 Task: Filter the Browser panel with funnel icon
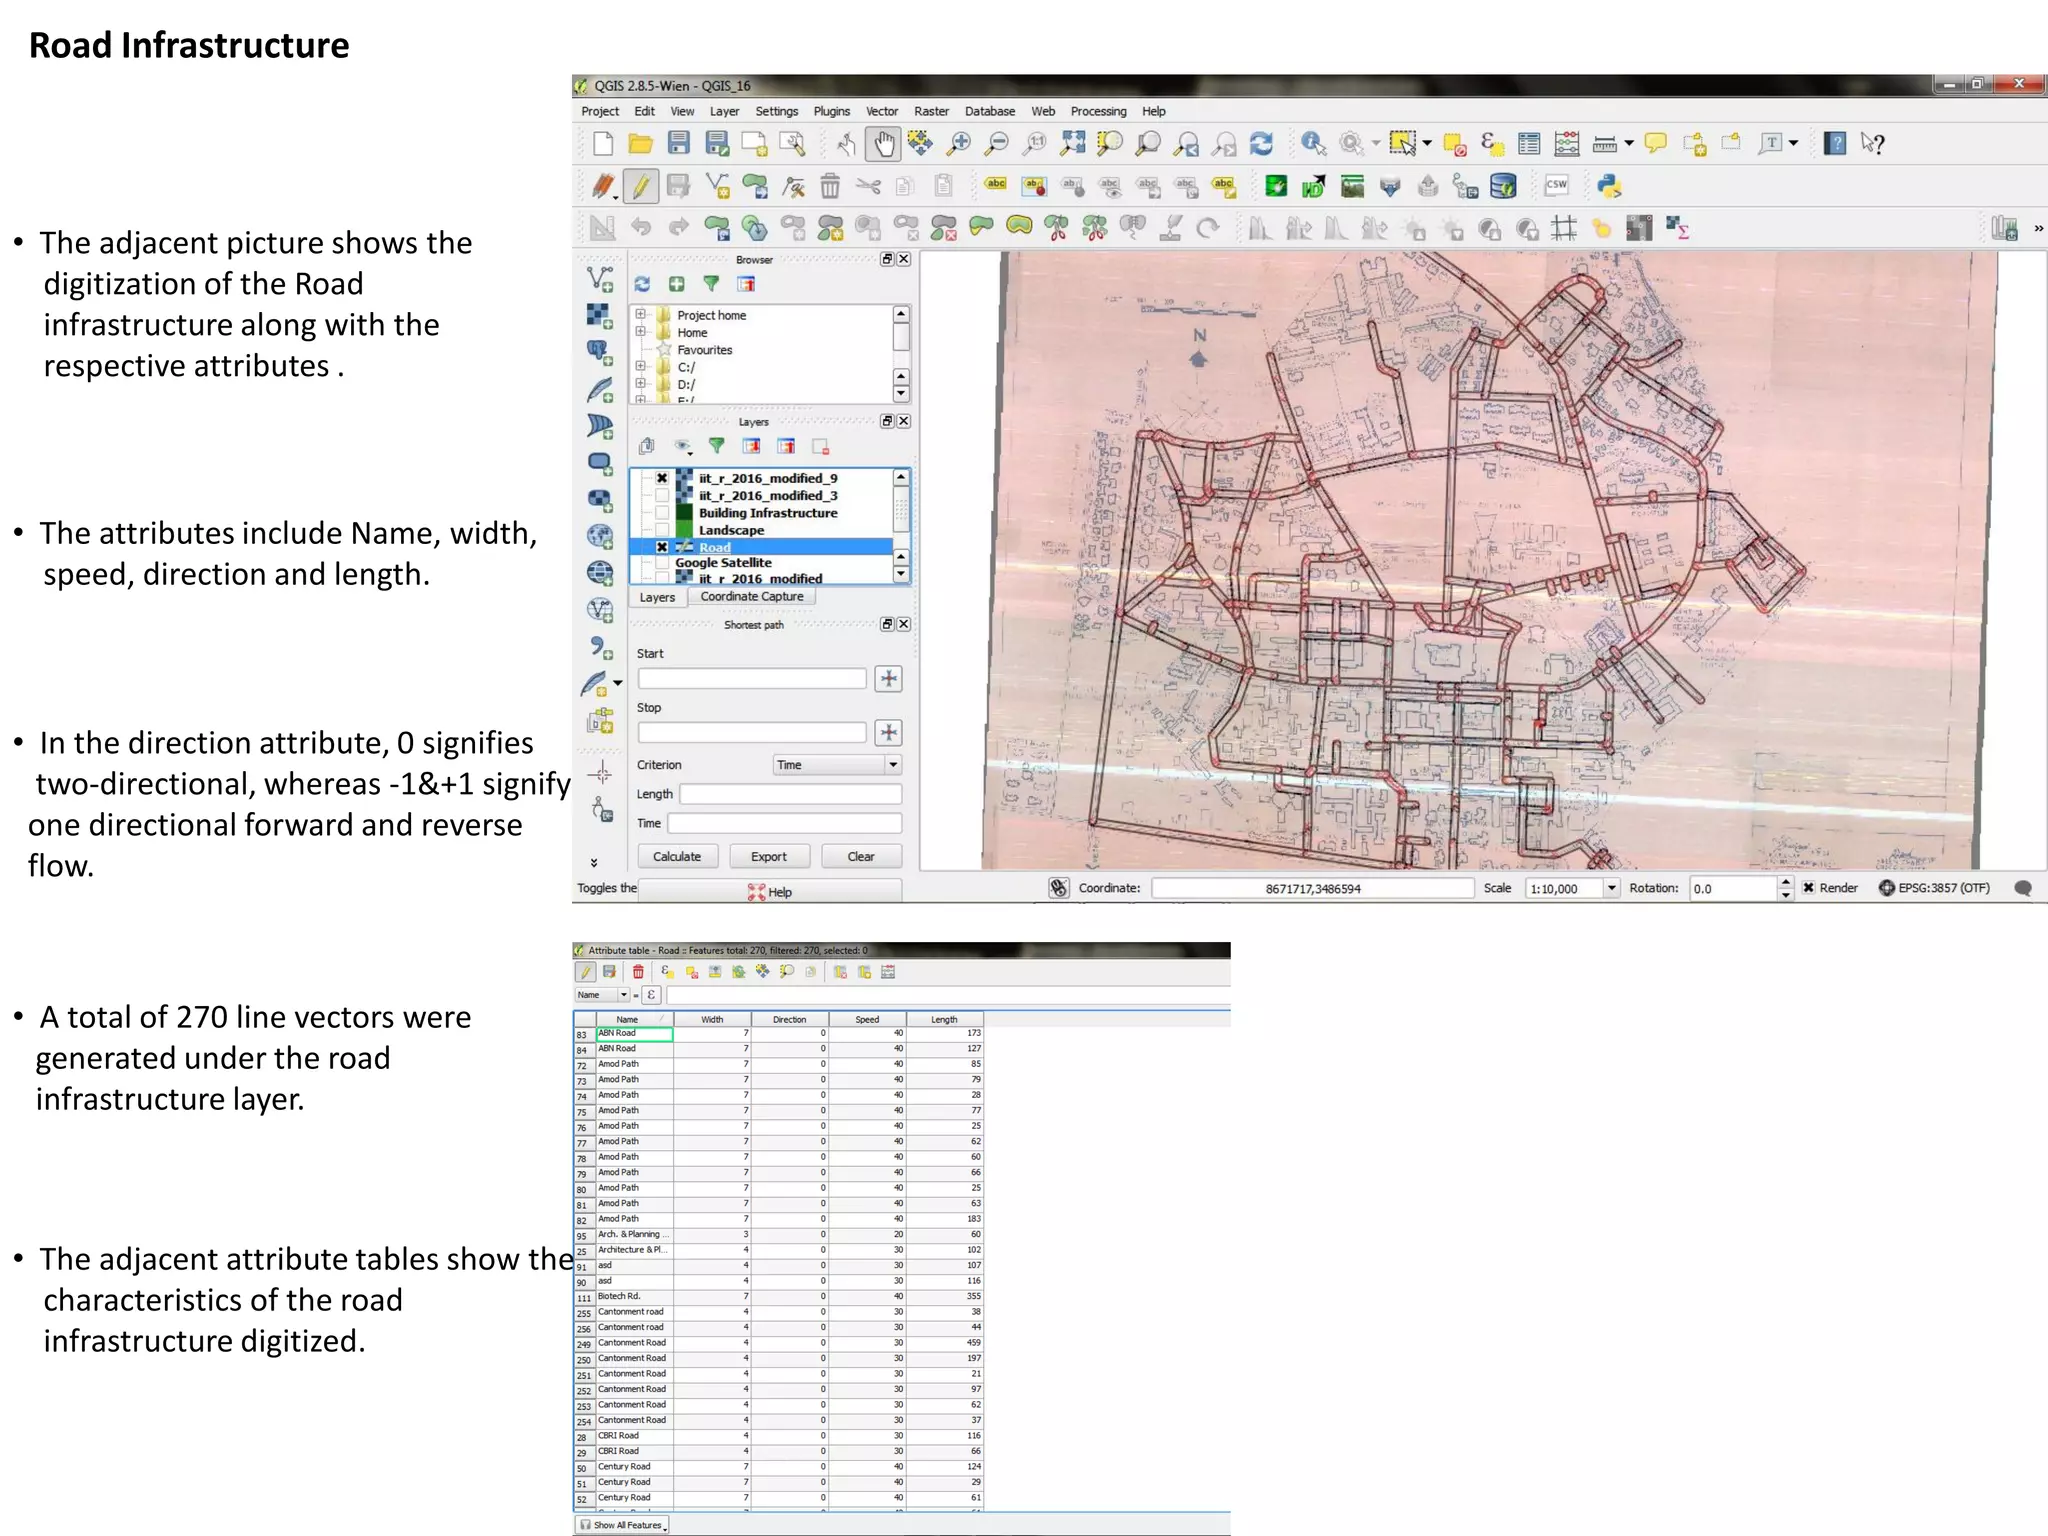[x=711, y=285]
